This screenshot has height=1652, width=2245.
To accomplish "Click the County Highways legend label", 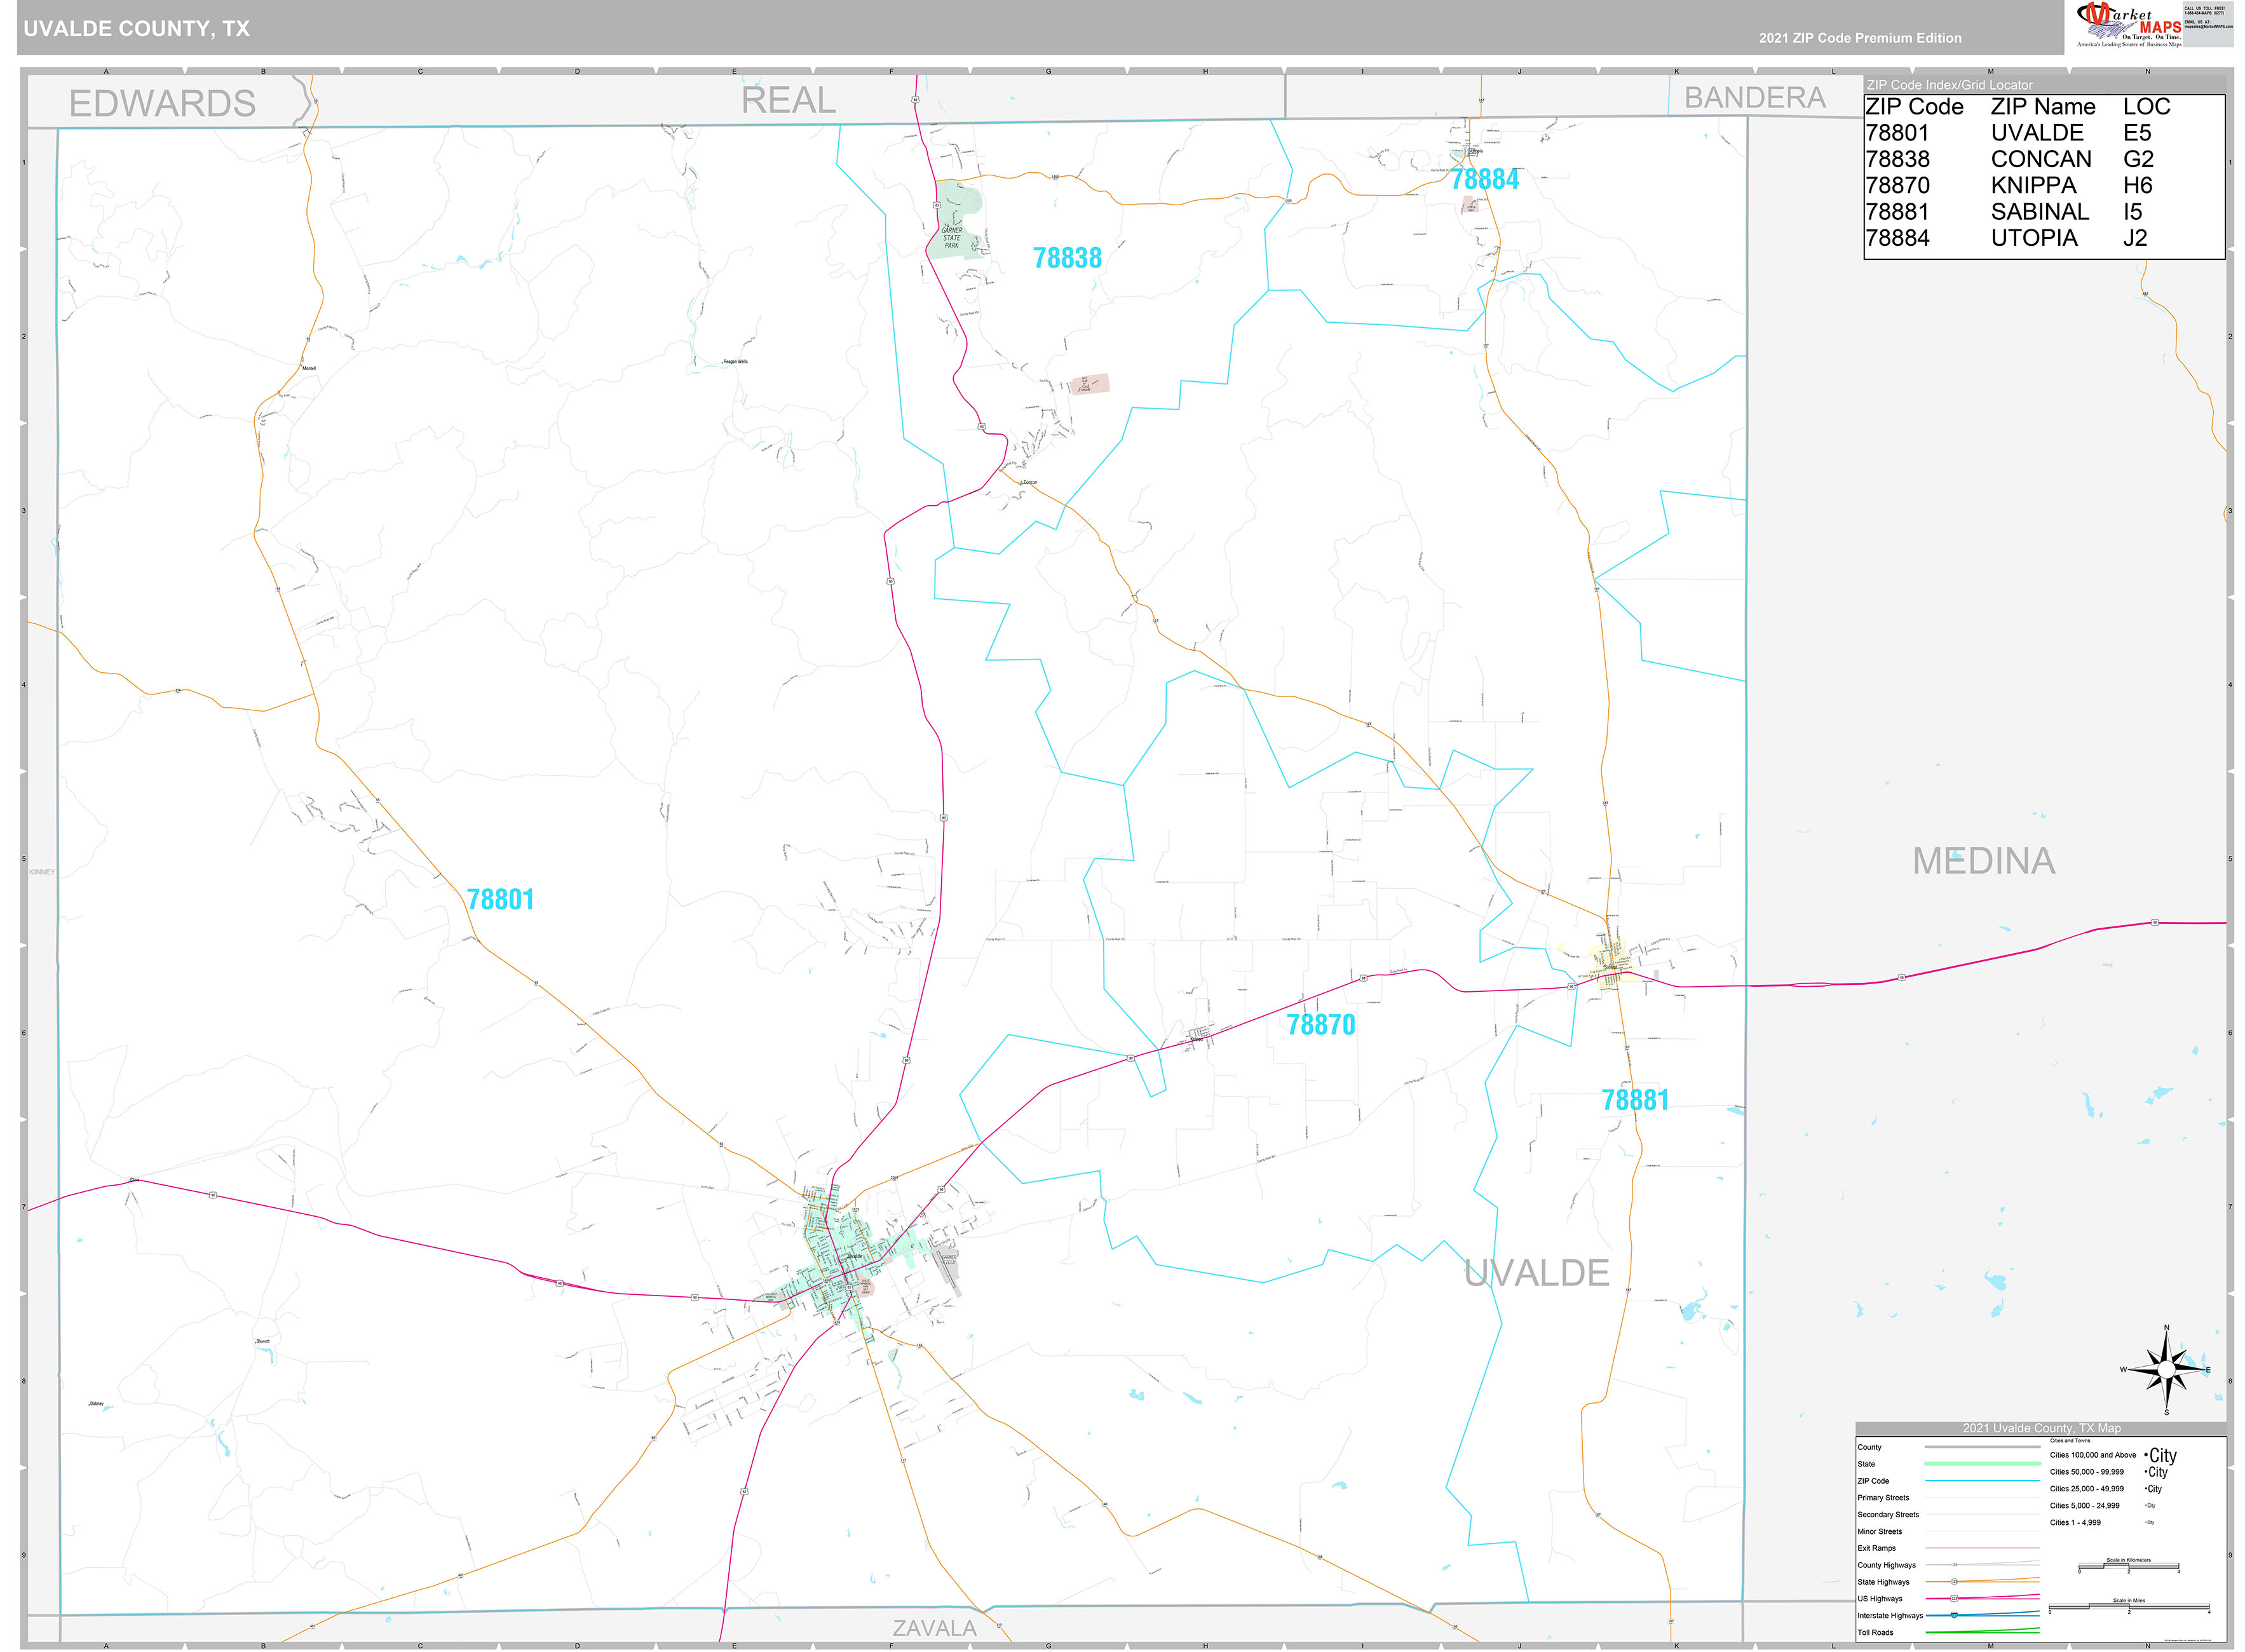I will click(1887, 1565).
